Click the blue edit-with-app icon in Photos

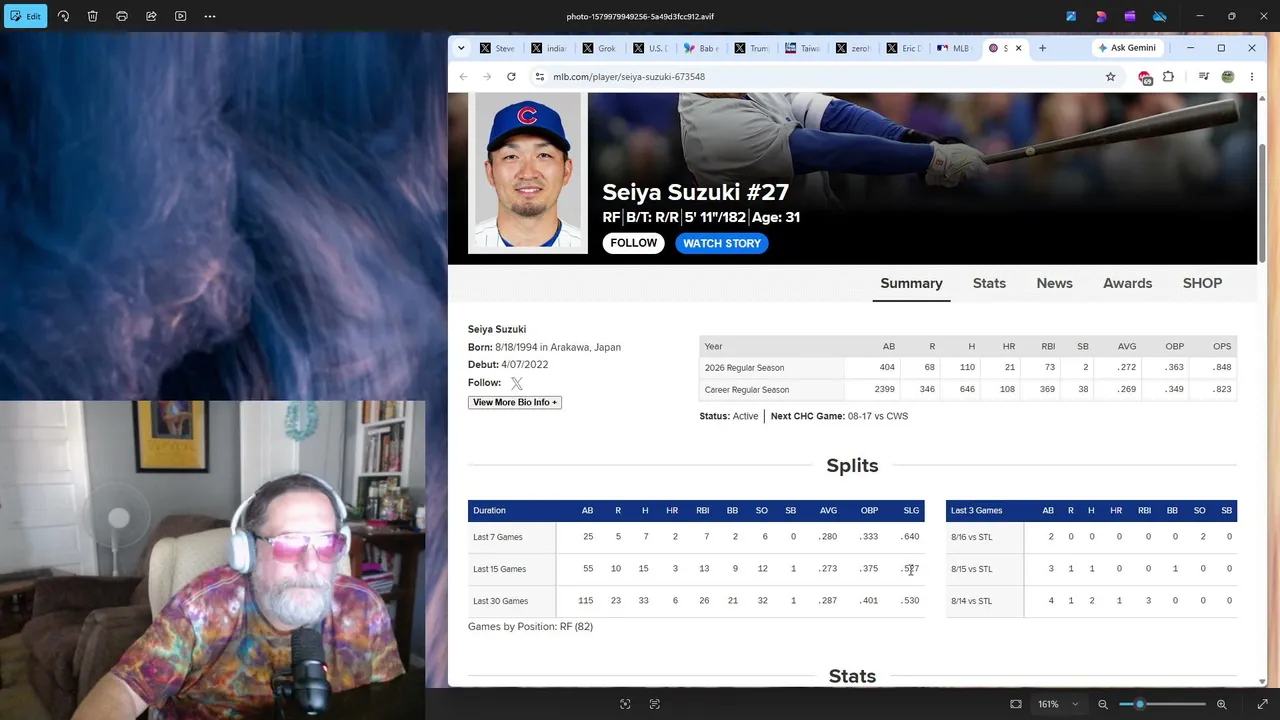[x=1071, y=16]
